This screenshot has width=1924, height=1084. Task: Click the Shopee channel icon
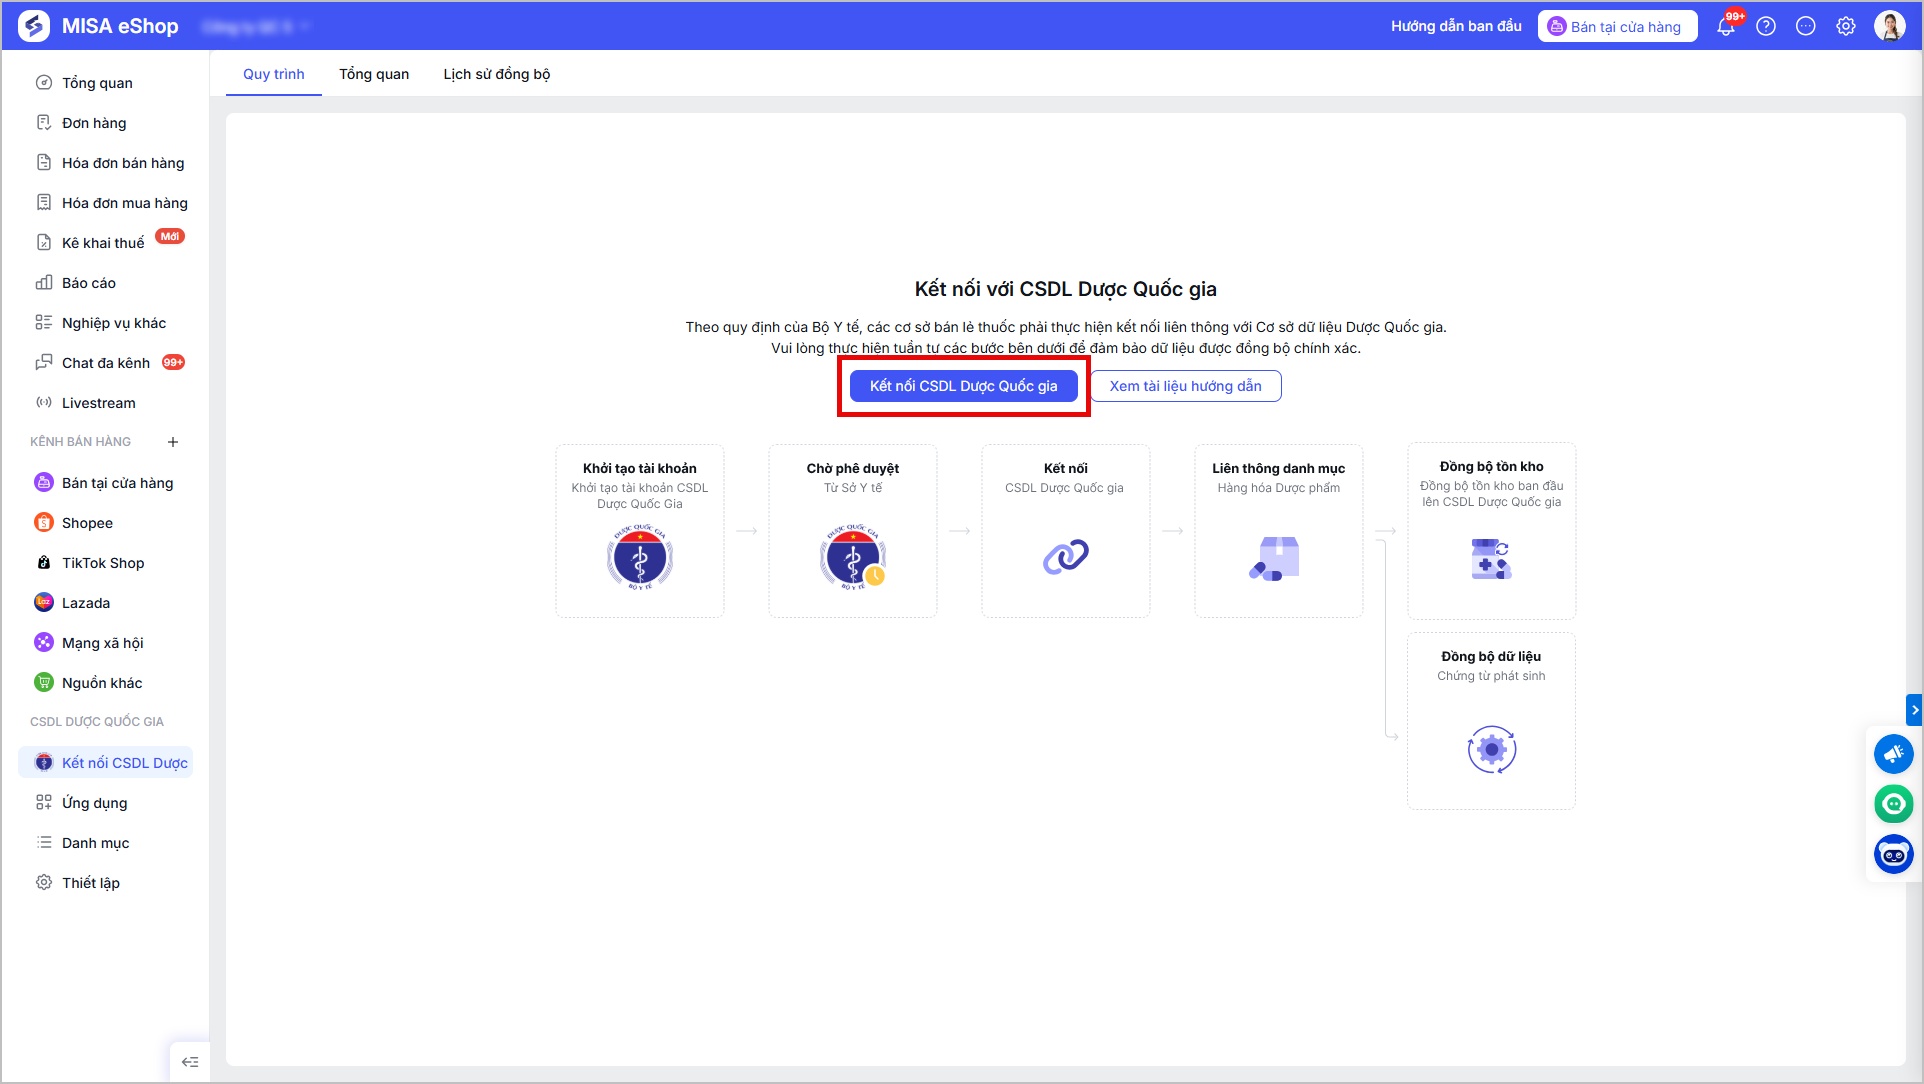pos(44,523)
